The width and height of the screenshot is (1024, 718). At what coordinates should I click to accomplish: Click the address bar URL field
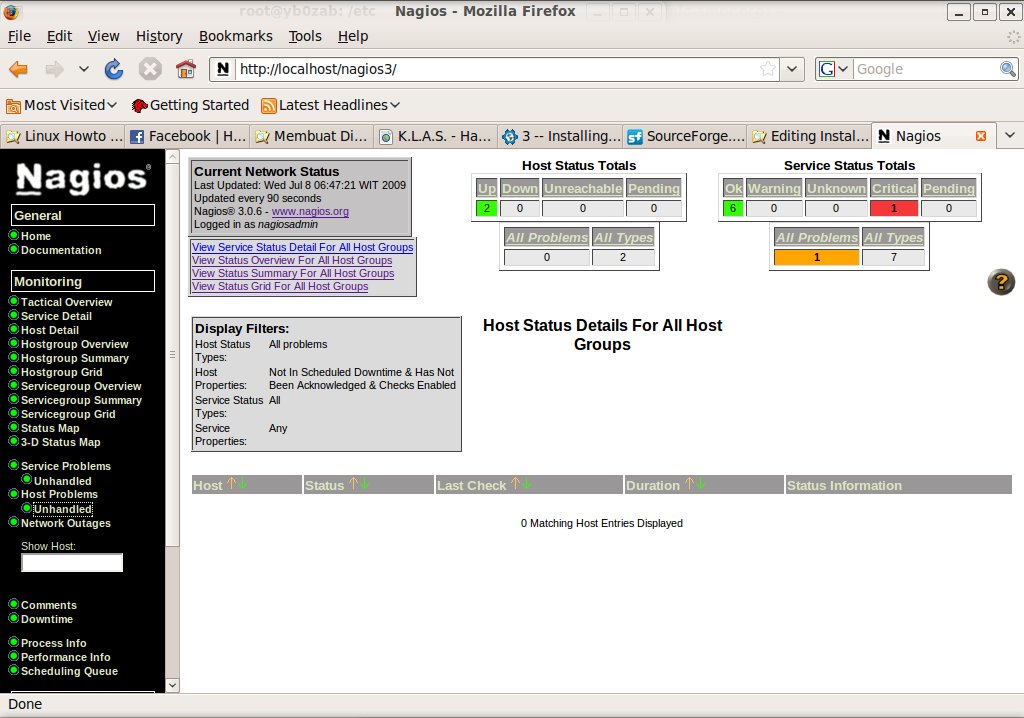[x=493, y=69]
